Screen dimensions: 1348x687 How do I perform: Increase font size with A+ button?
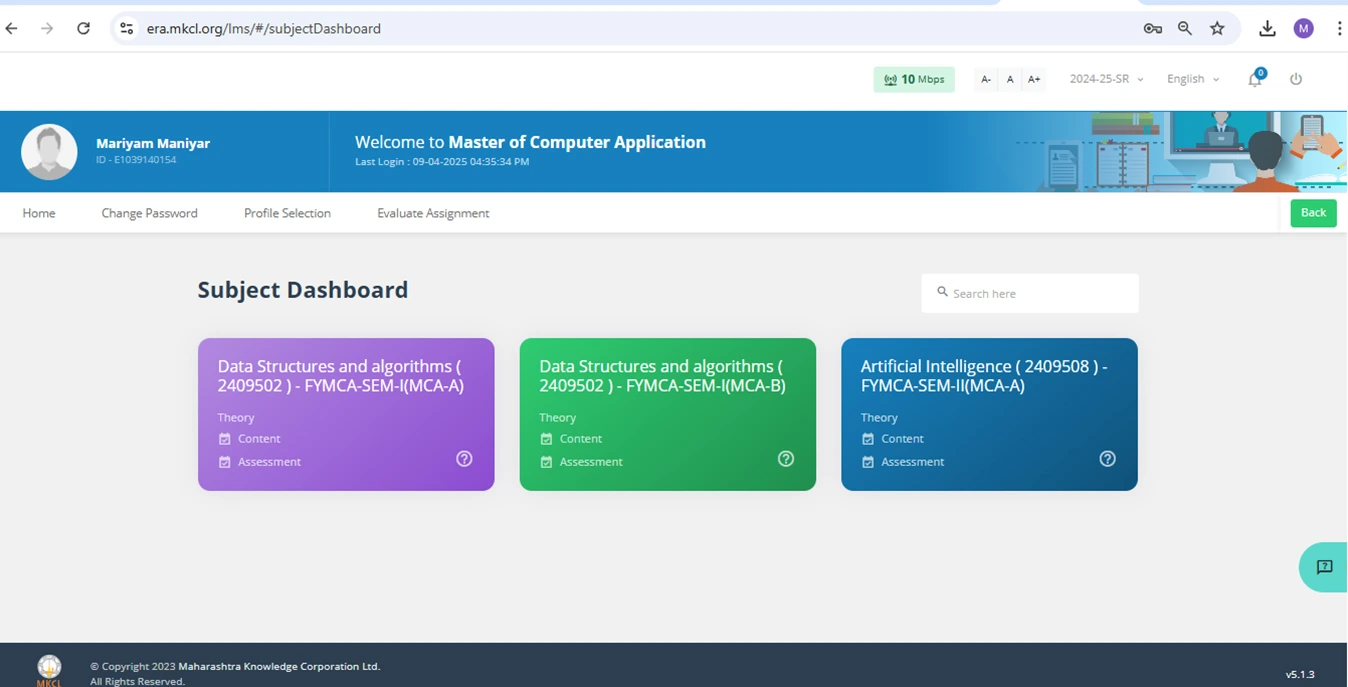(x=1034, y=79)
